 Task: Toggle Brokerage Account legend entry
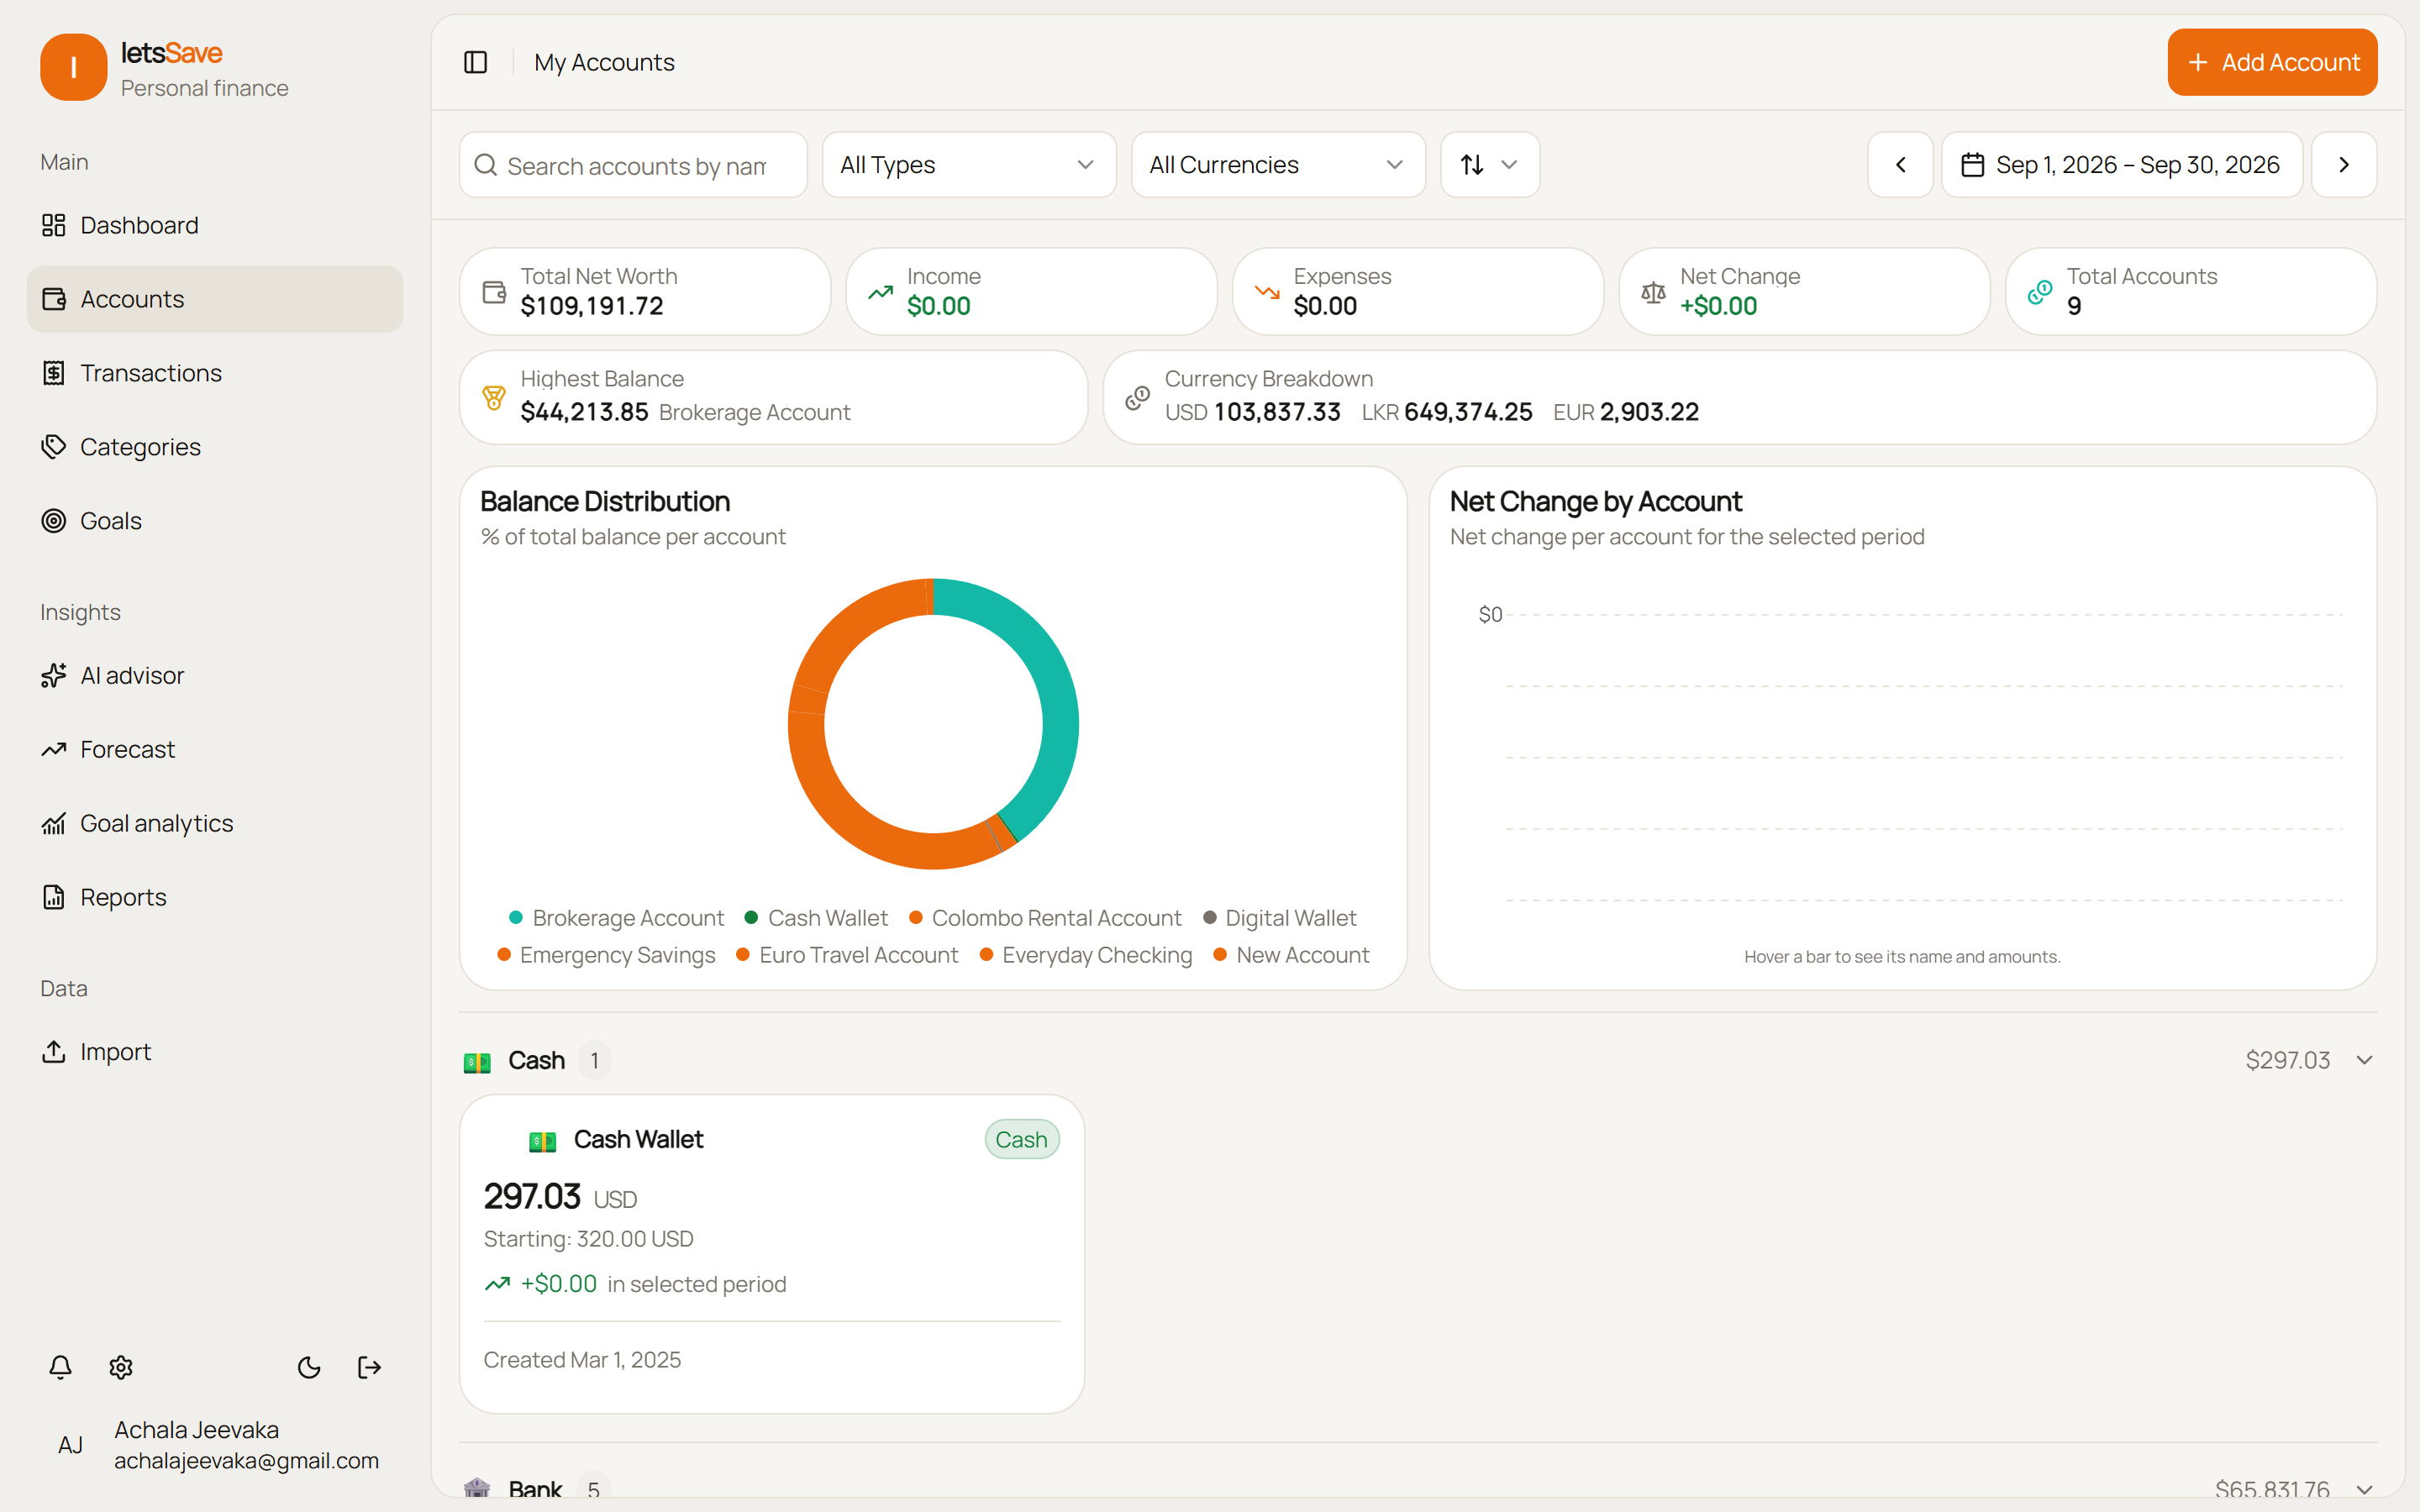pyautogui.click(x=616, y=918)
